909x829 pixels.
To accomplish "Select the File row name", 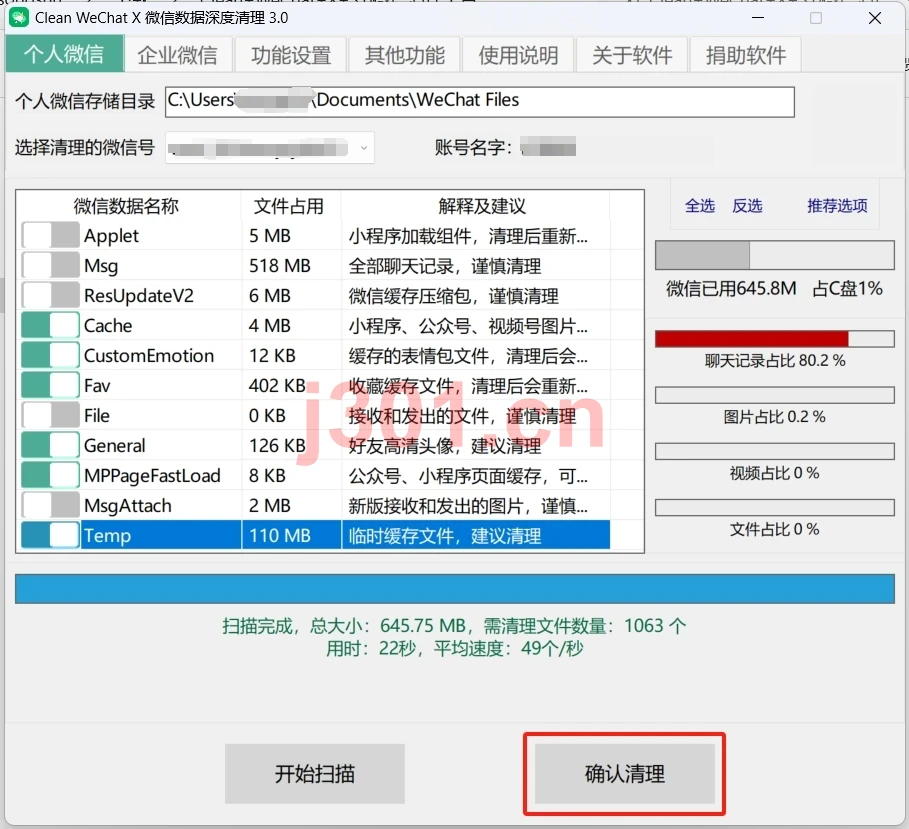I will coord(96,416).
